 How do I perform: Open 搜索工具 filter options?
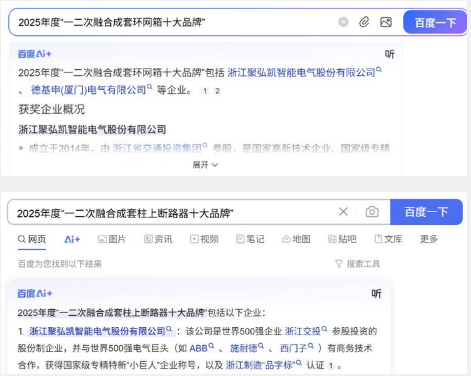(357, 264)
